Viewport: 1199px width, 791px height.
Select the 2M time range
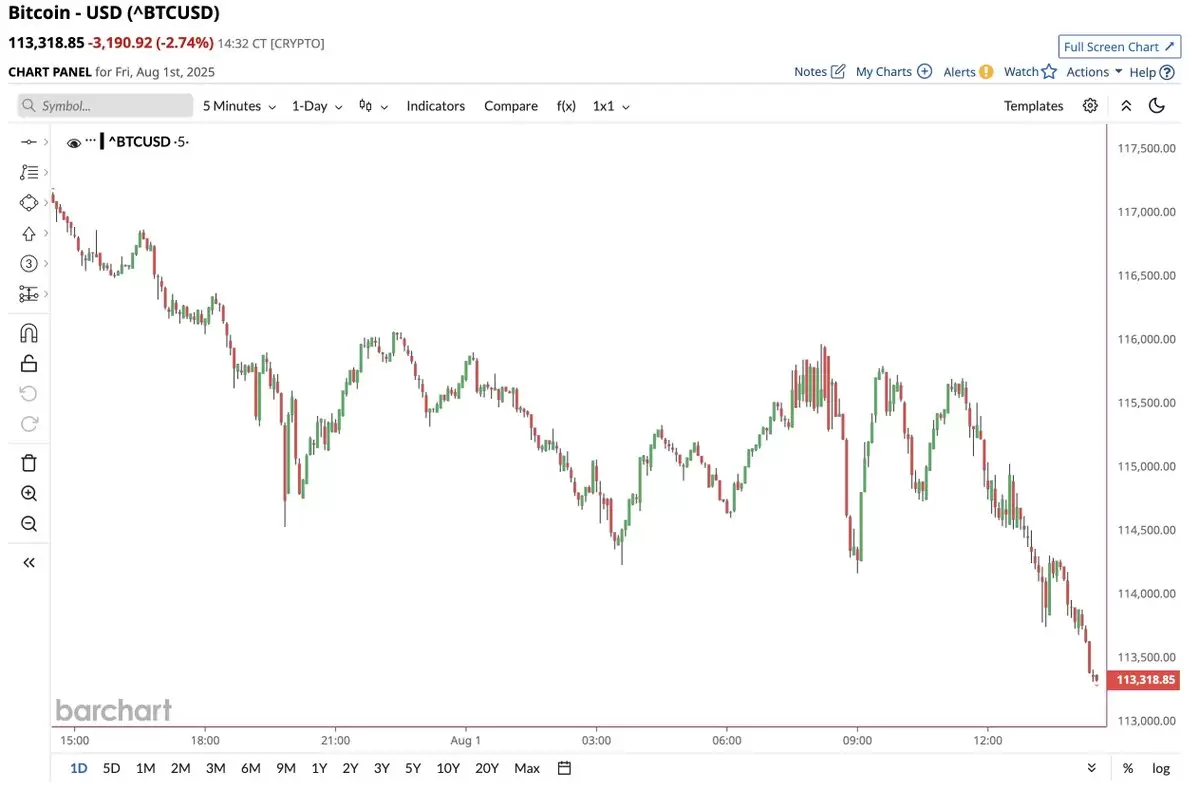pos(180,768)
